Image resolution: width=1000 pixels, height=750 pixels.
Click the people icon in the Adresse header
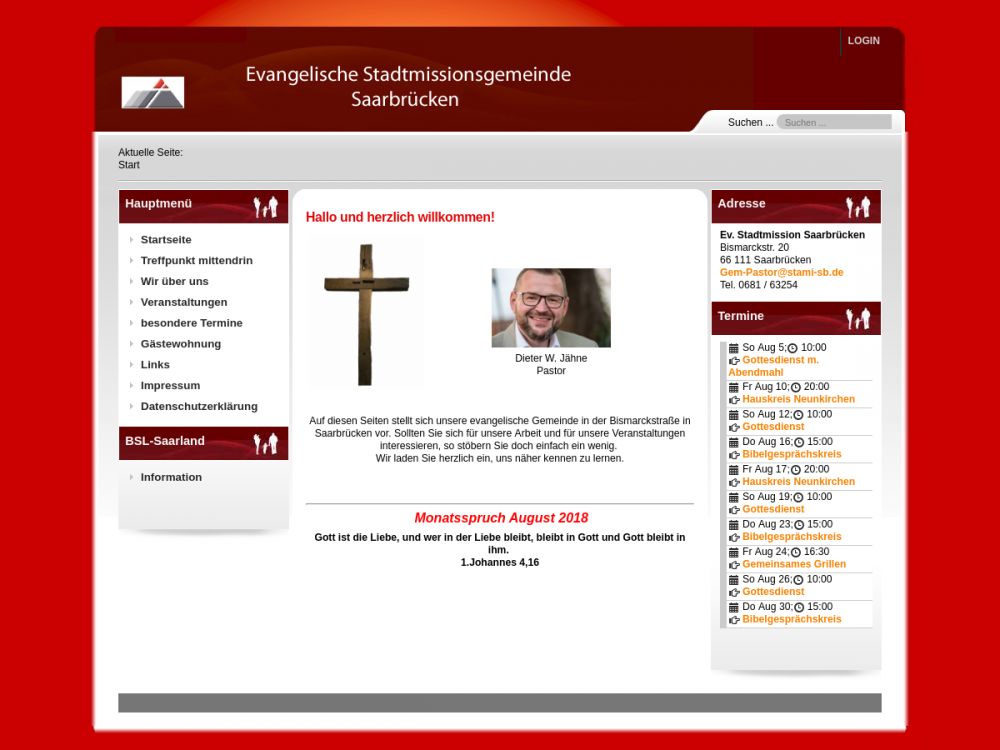pyautogui.click(x=858, y=207)
